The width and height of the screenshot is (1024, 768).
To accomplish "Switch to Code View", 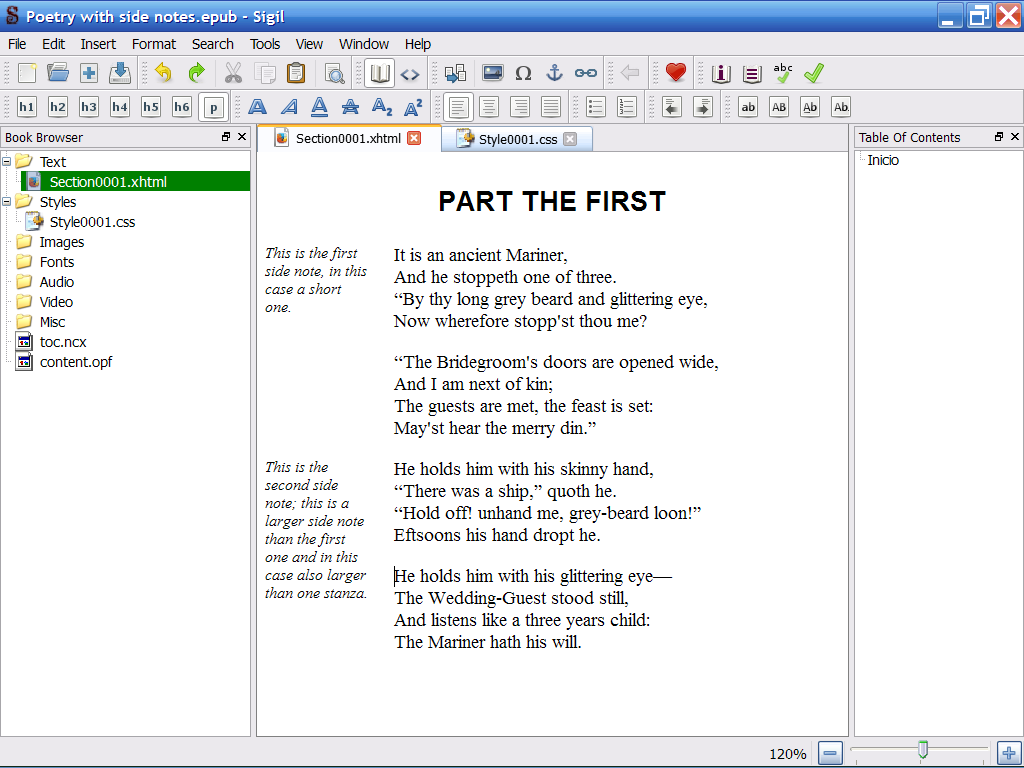I will [410, 73].
